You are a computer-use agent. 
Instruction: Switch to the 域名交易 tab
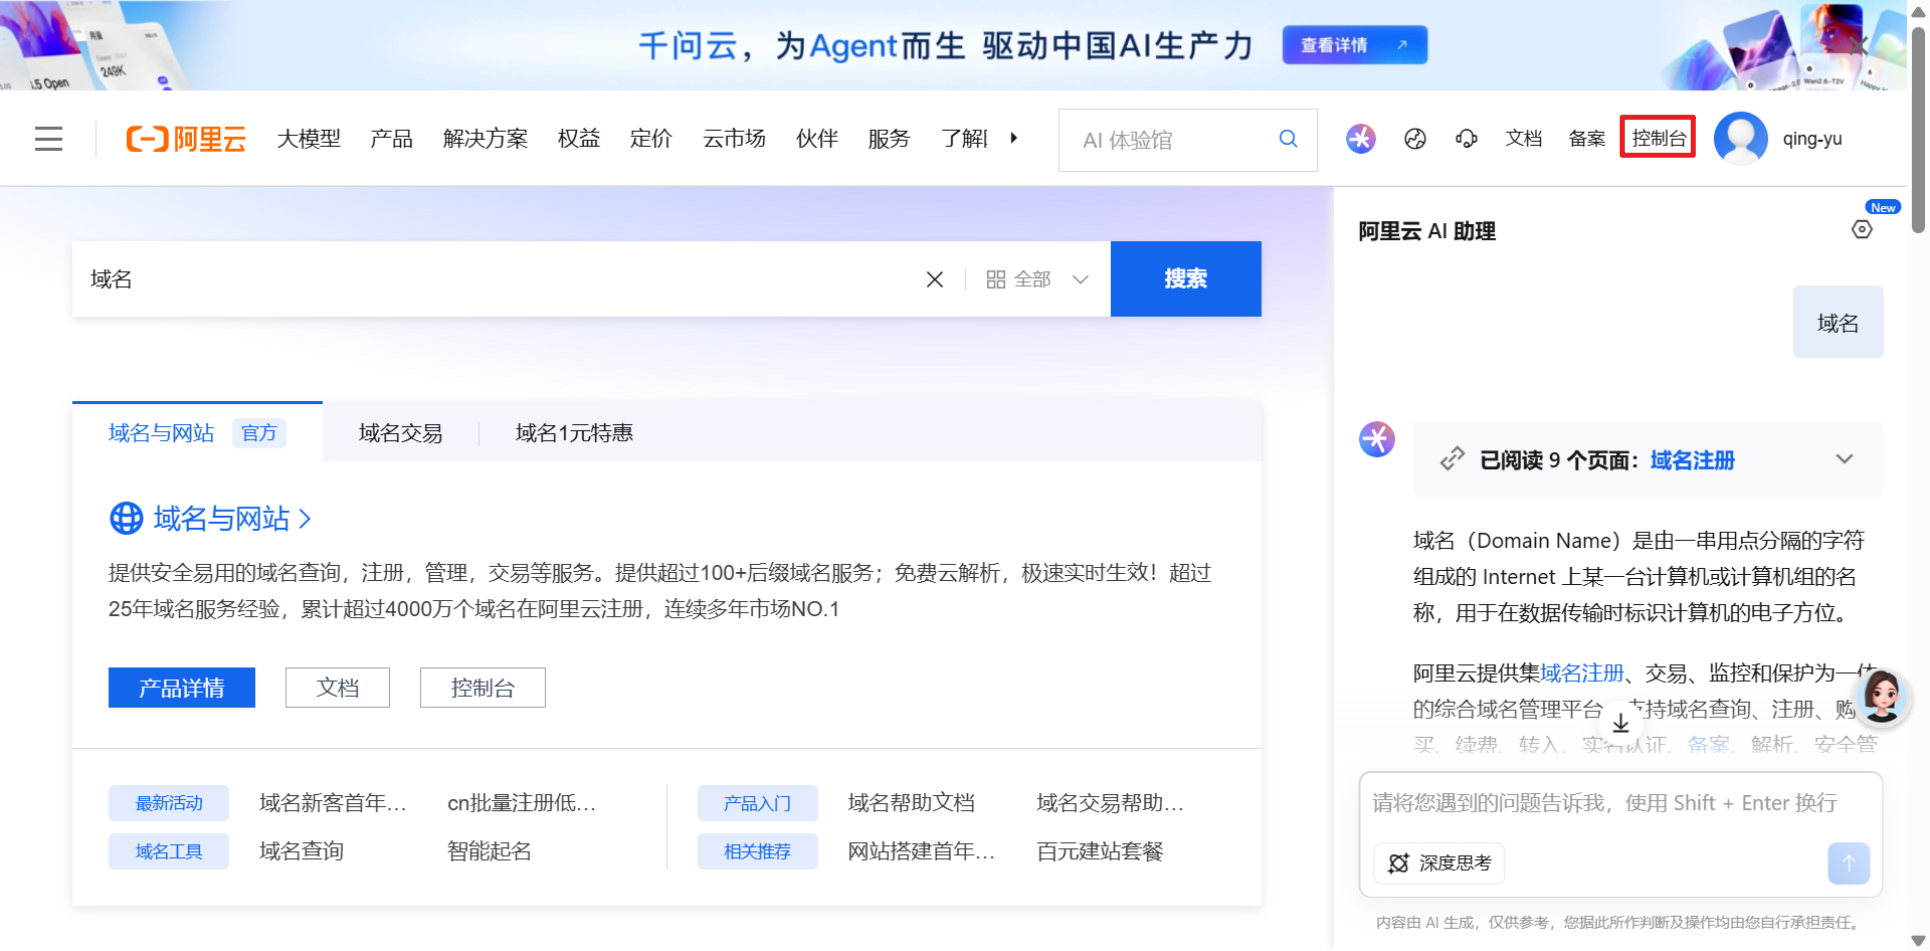[401, 433]
